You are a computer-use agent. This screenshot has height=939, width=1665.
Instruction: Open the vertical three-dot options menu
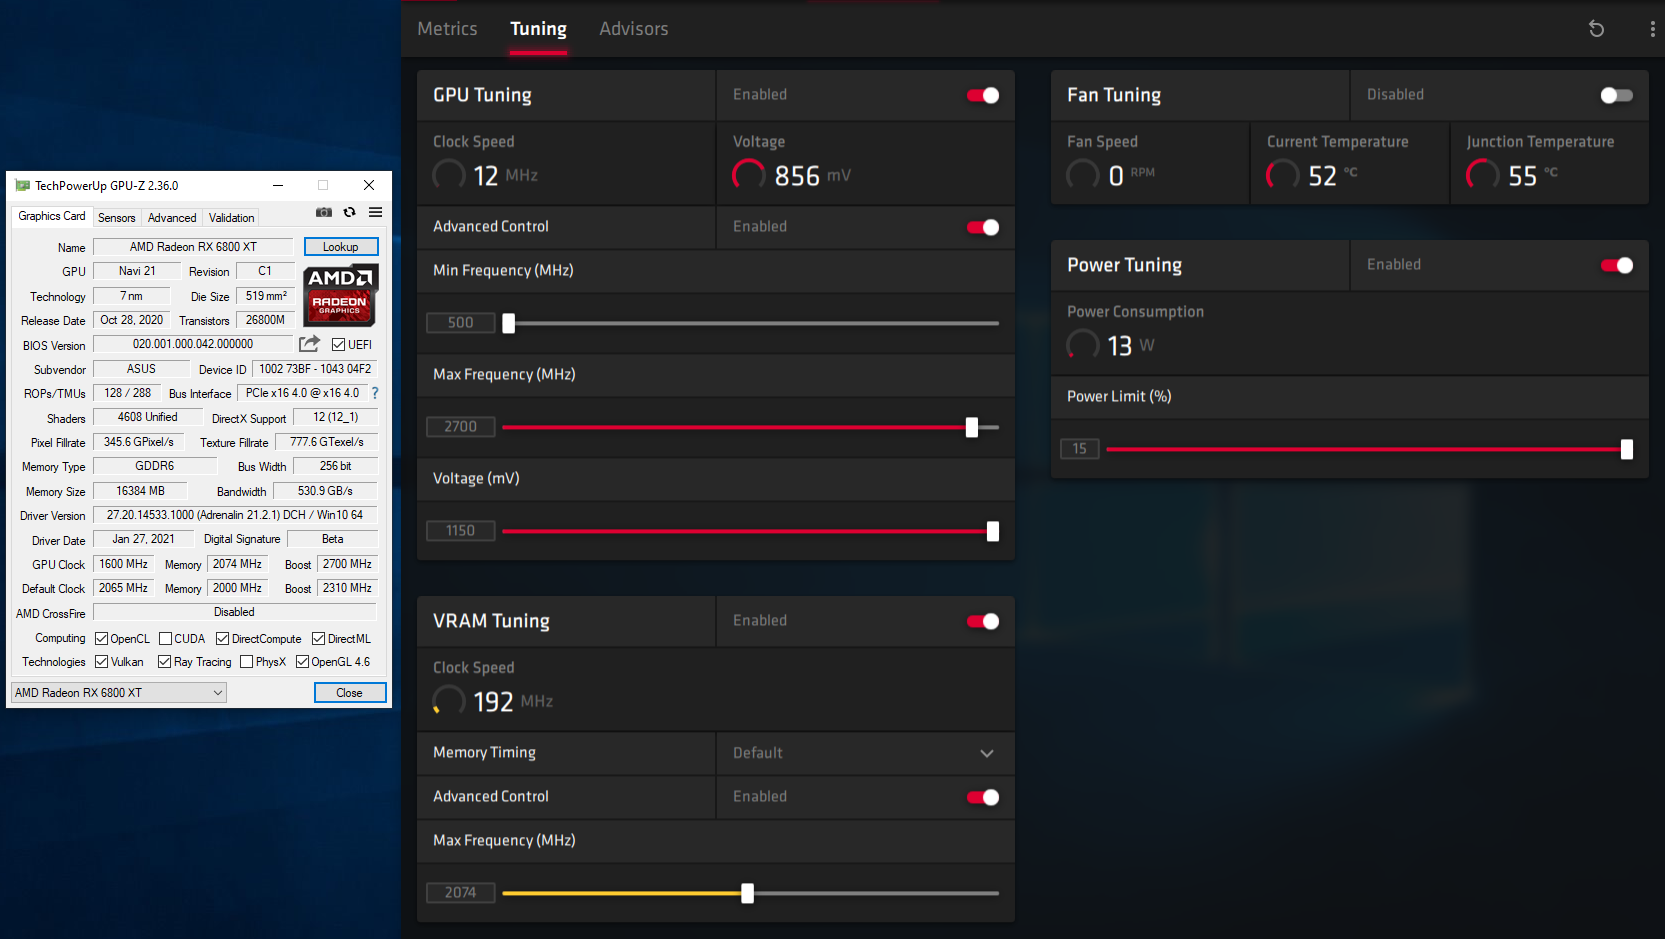tap(1652, 29)
